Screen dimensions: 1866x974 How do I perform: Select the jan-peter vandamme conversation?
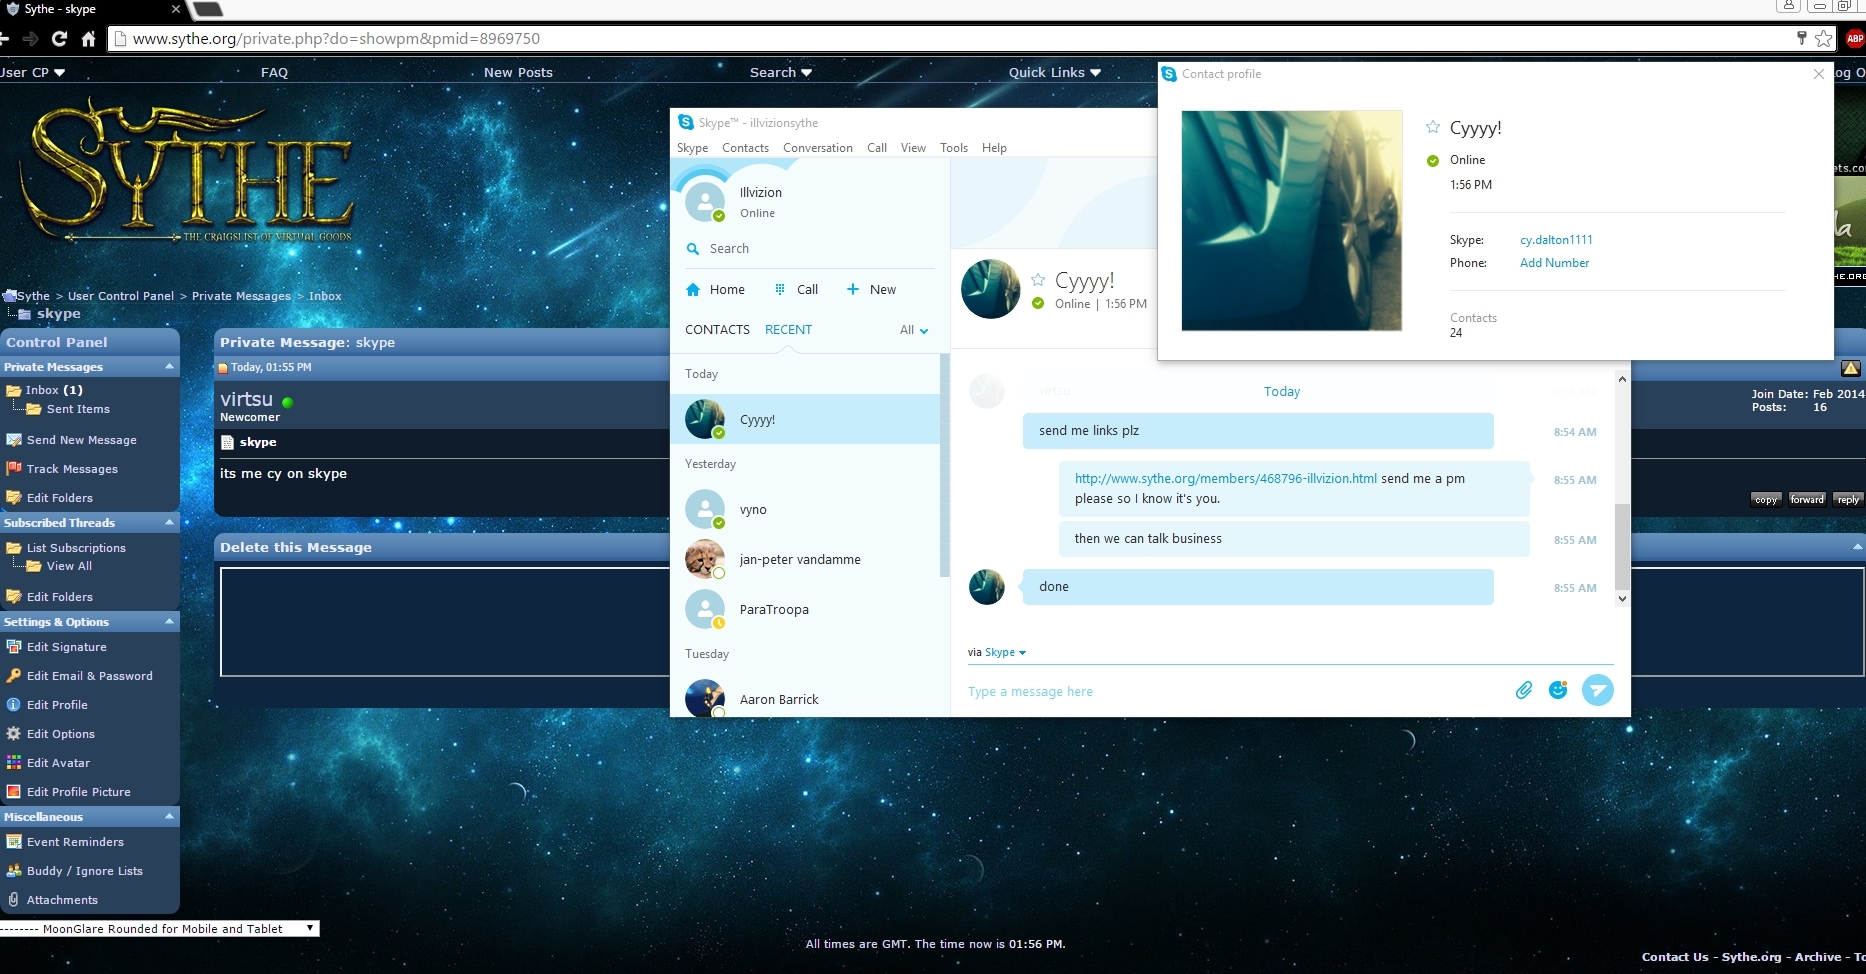pos(807,560)
